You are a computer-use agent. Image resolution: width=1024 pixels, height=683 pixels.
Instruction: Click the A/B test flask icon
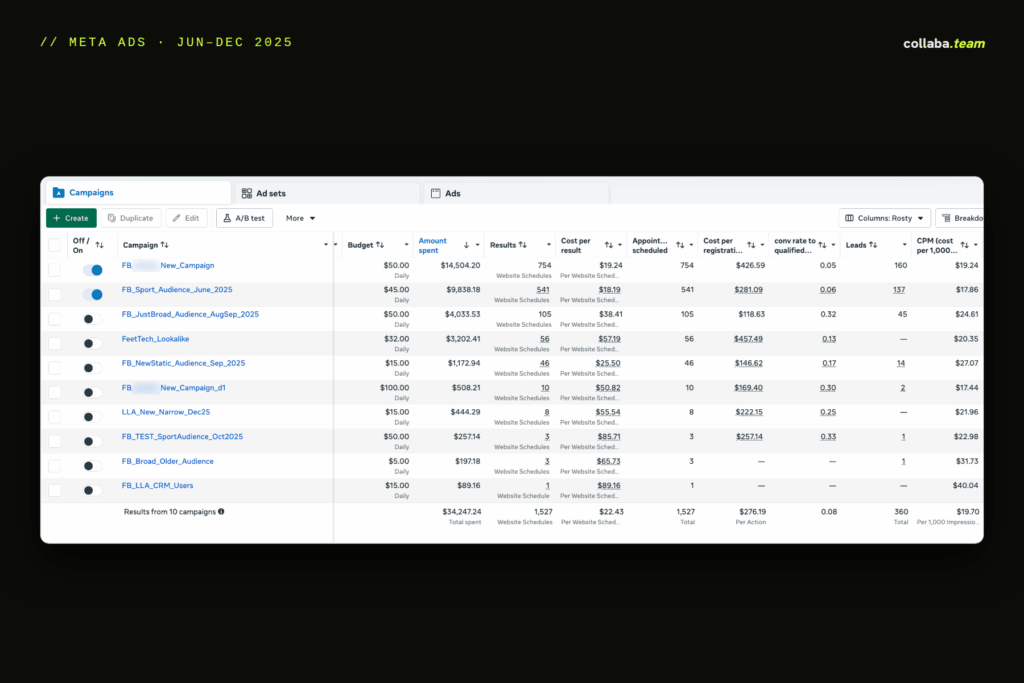(227, 218)
